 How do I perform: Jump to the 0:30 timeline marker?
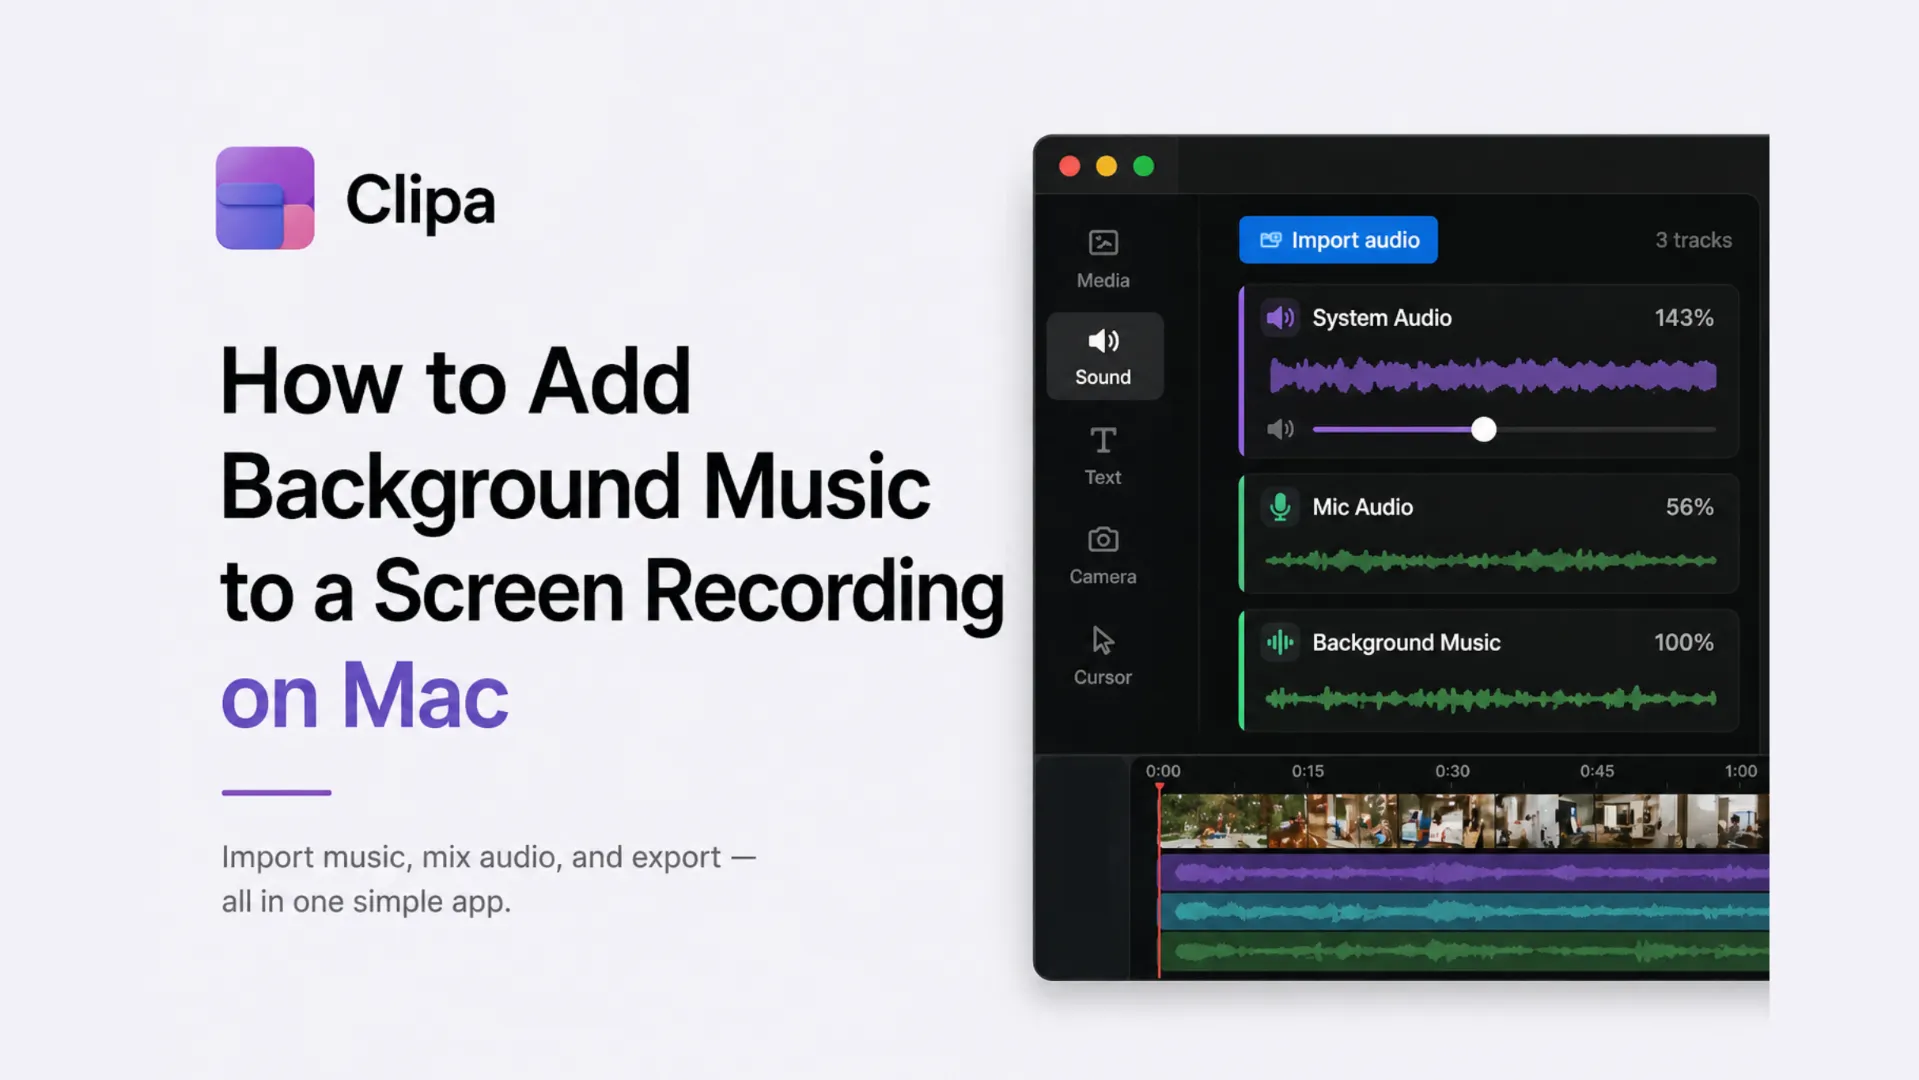point(1452,771)
